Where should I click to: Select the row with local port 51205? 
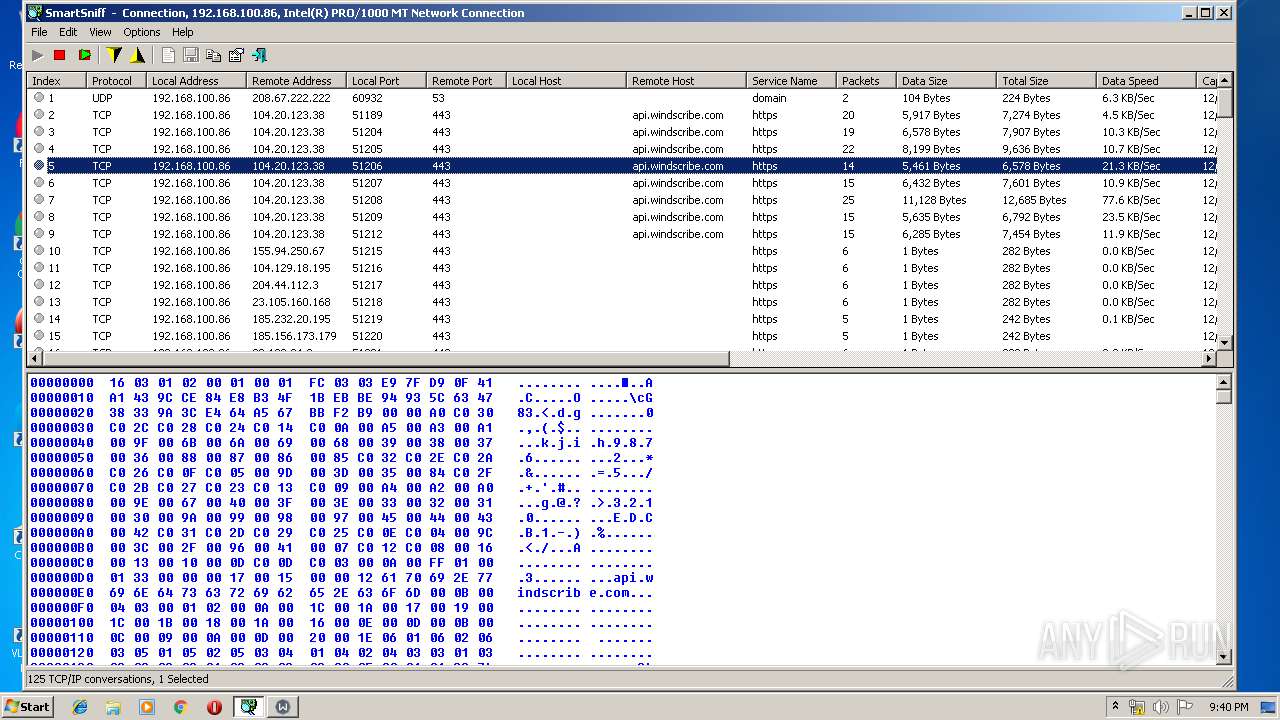tap(622, 149)
